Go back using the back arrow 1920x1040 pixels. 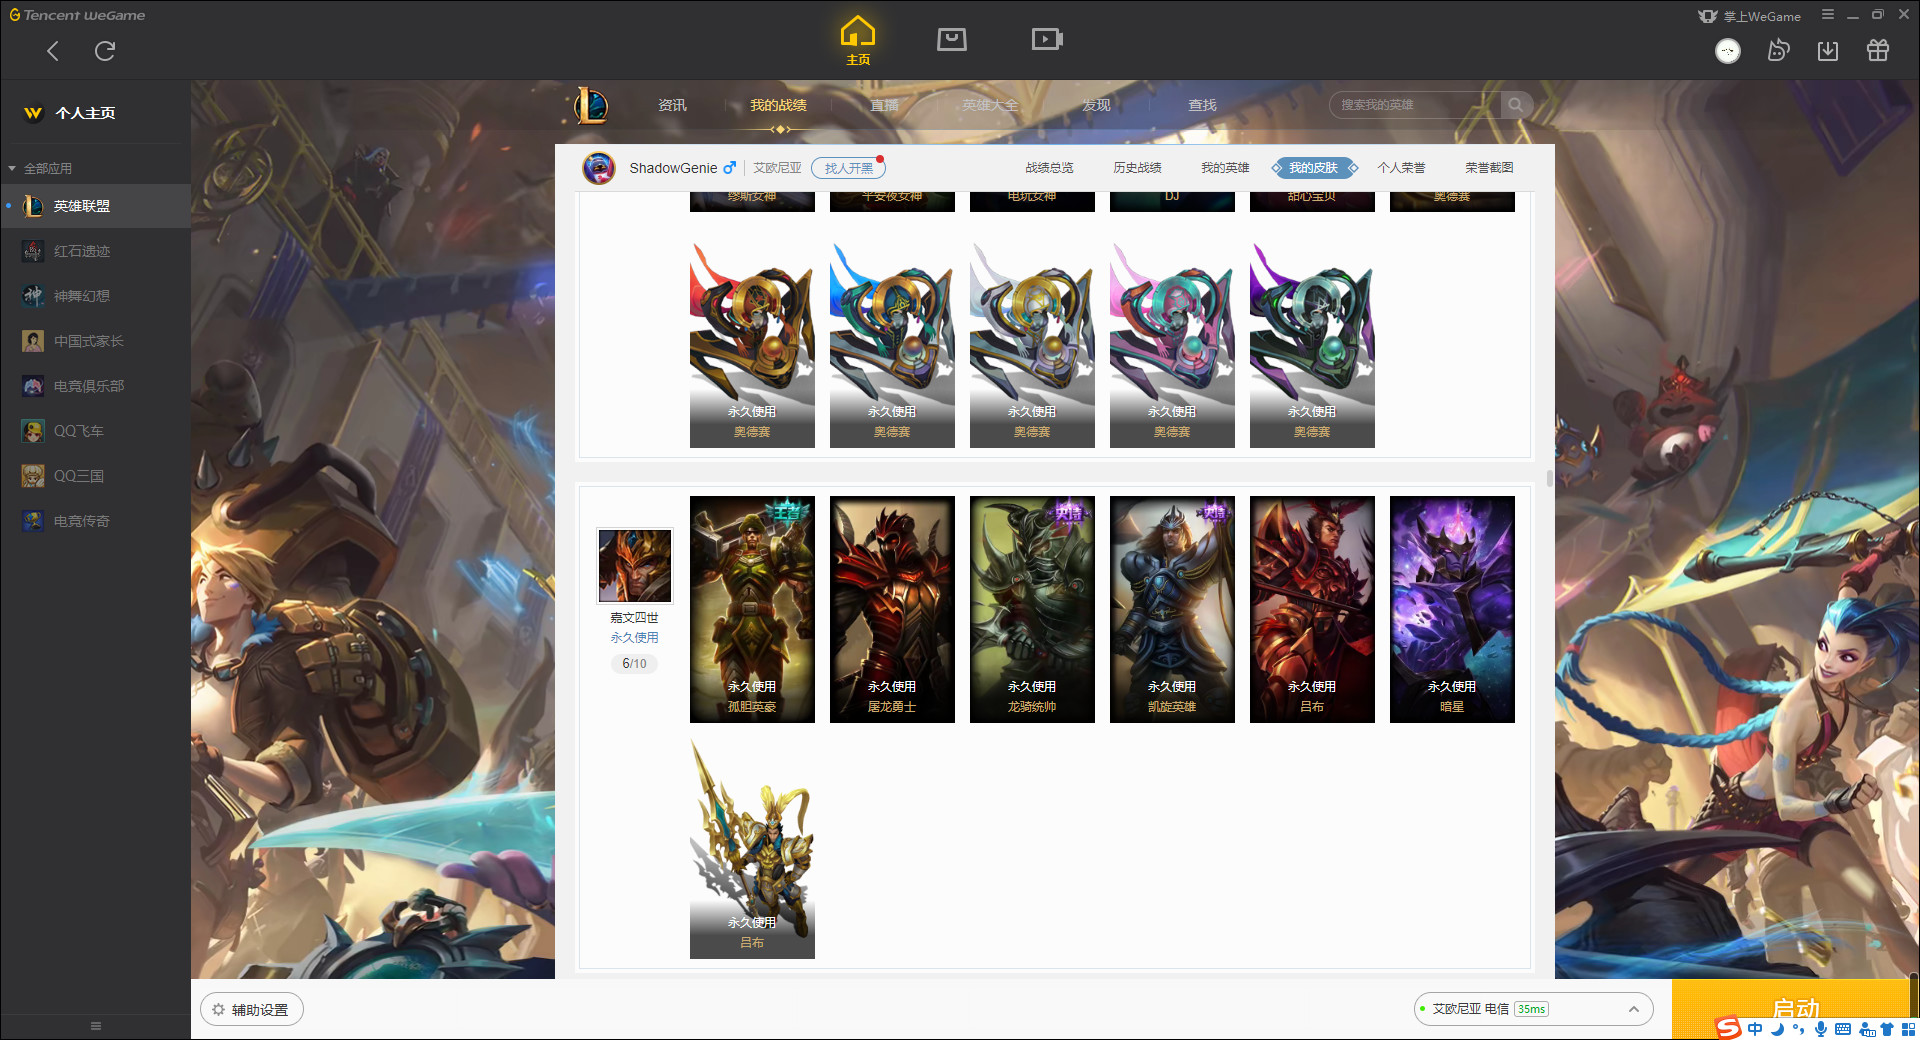tap(53, 51)
